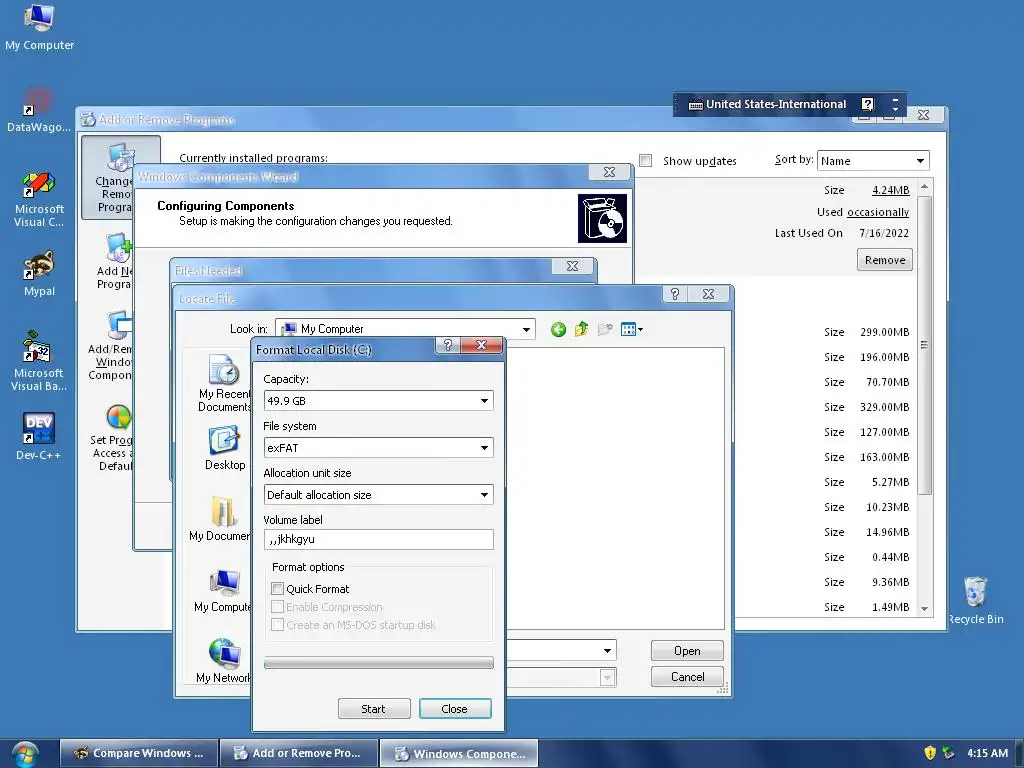The image size is (1024, 768).
Task: Expand the file name combo box arrow
Action: (x=607, y=650)
